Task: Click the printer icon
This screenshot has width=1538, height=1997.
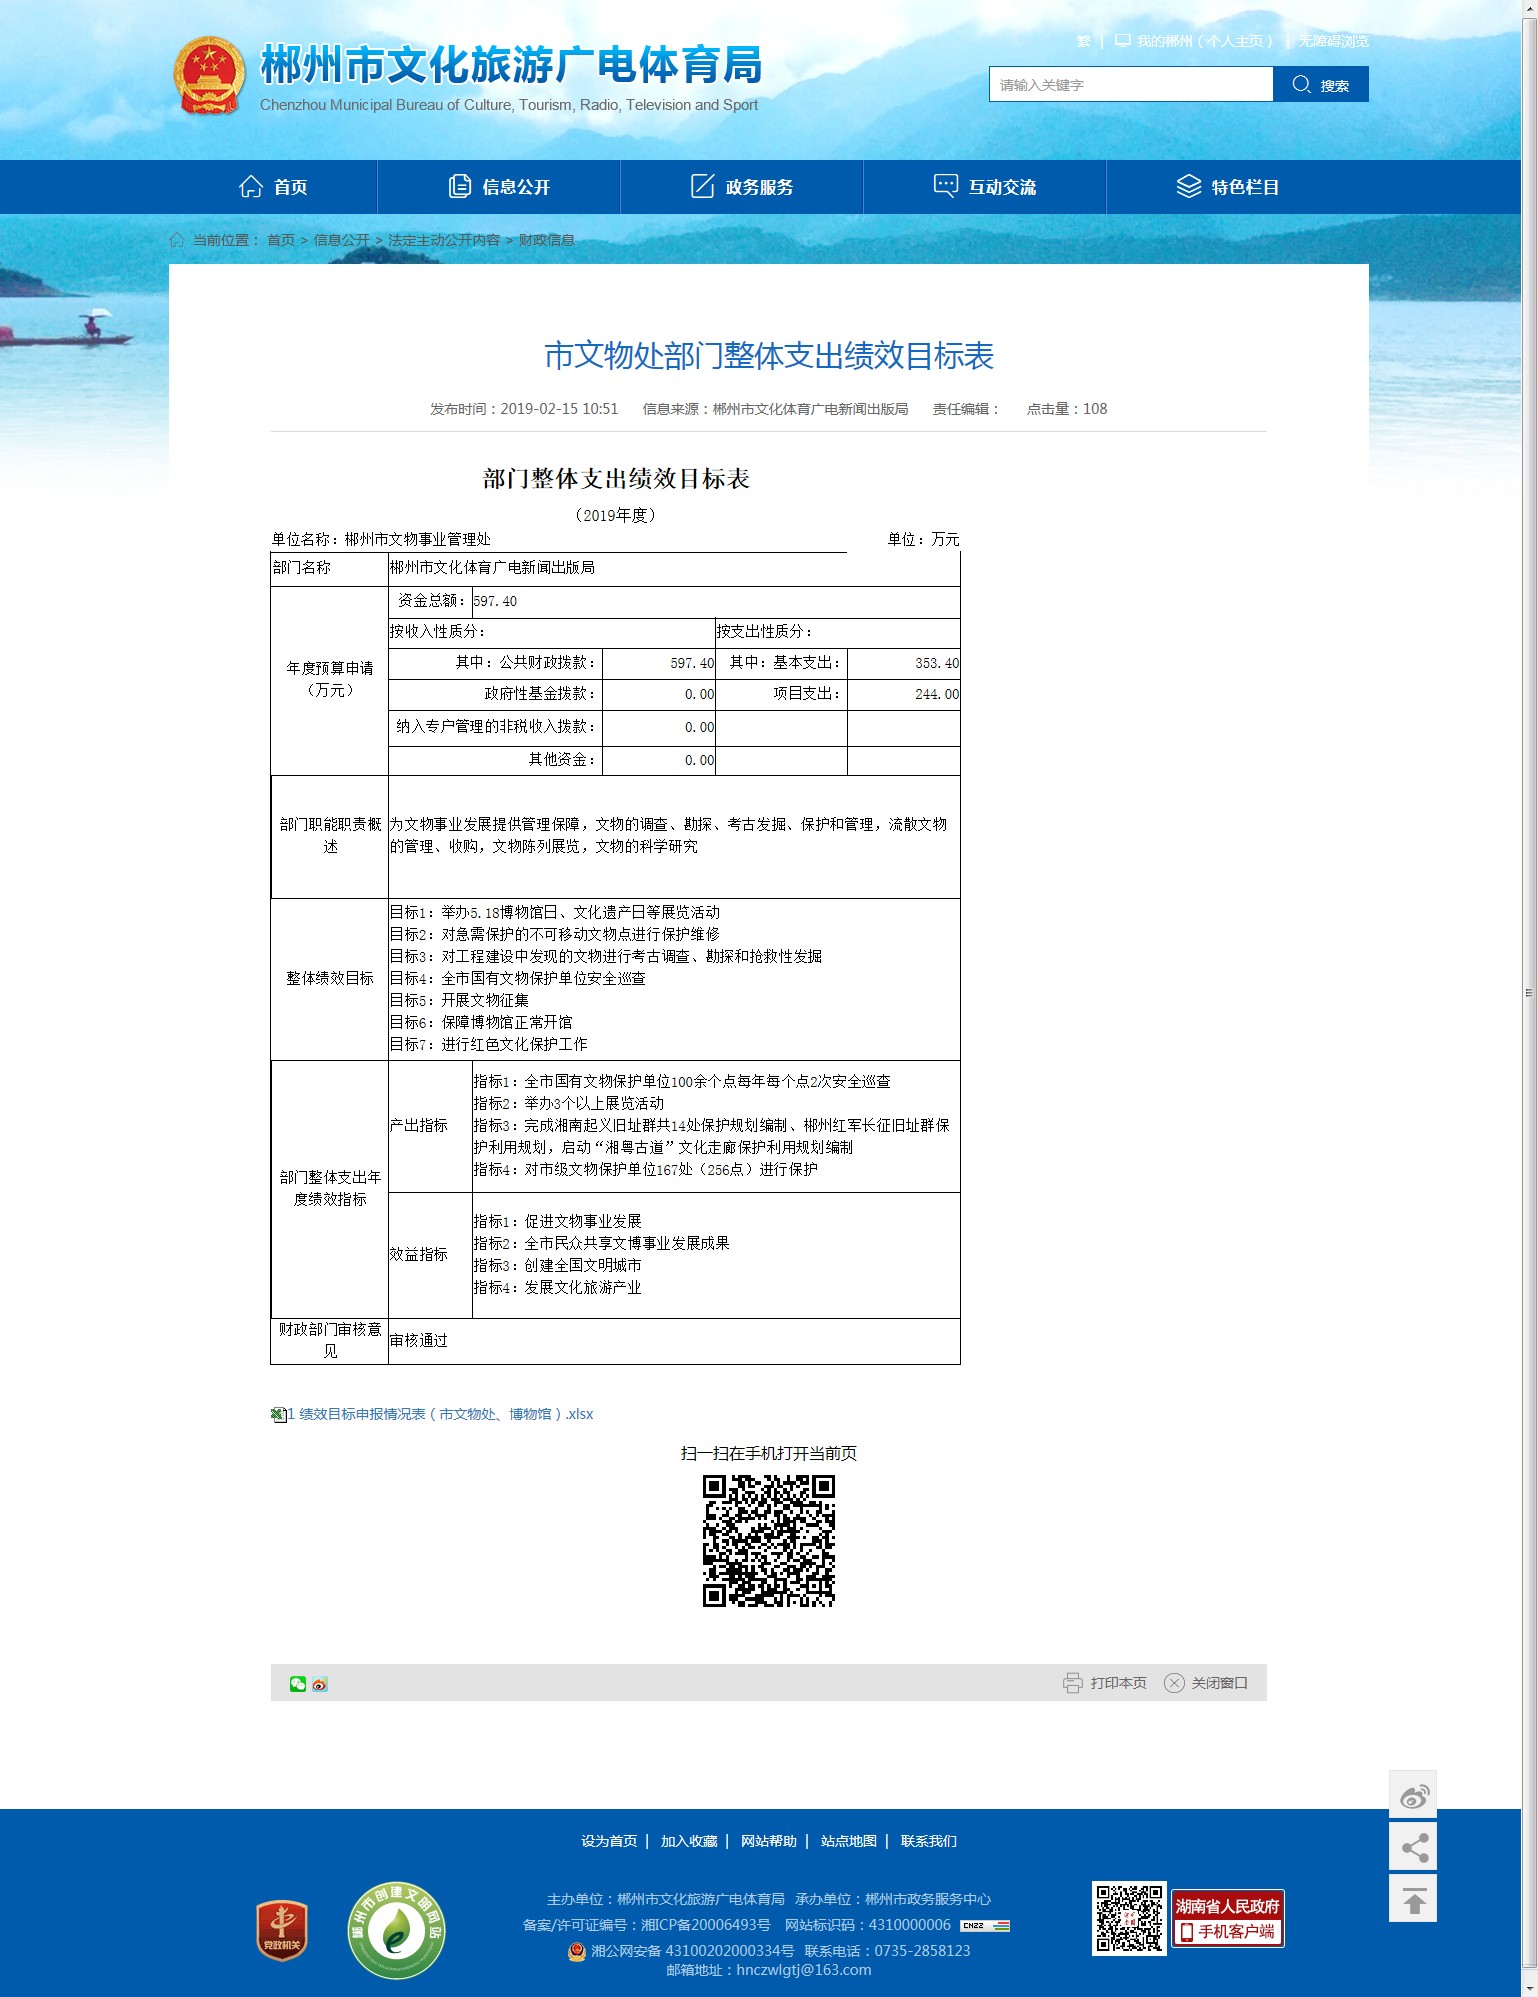Action: click(1073, 1683)
